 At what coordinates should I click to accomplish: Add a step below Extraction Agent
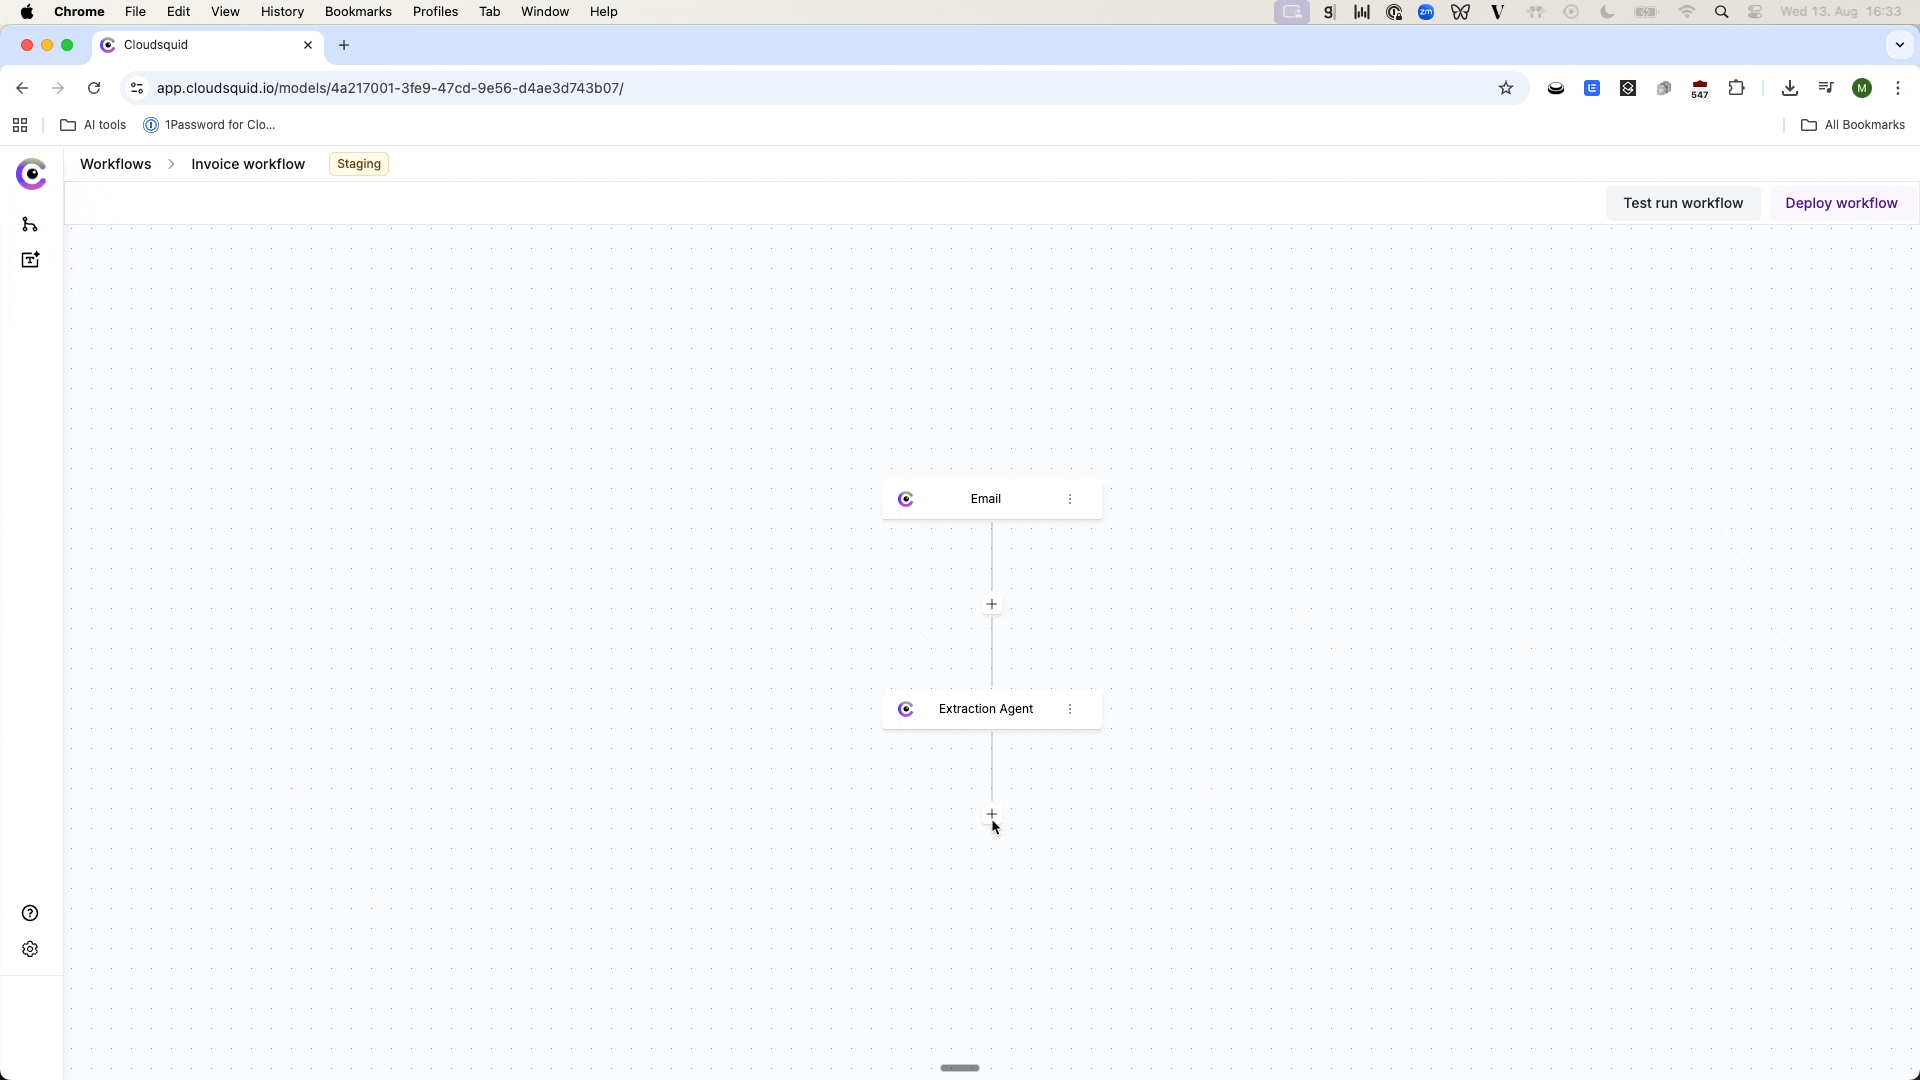pyautogui.click(x=991, y=814)
